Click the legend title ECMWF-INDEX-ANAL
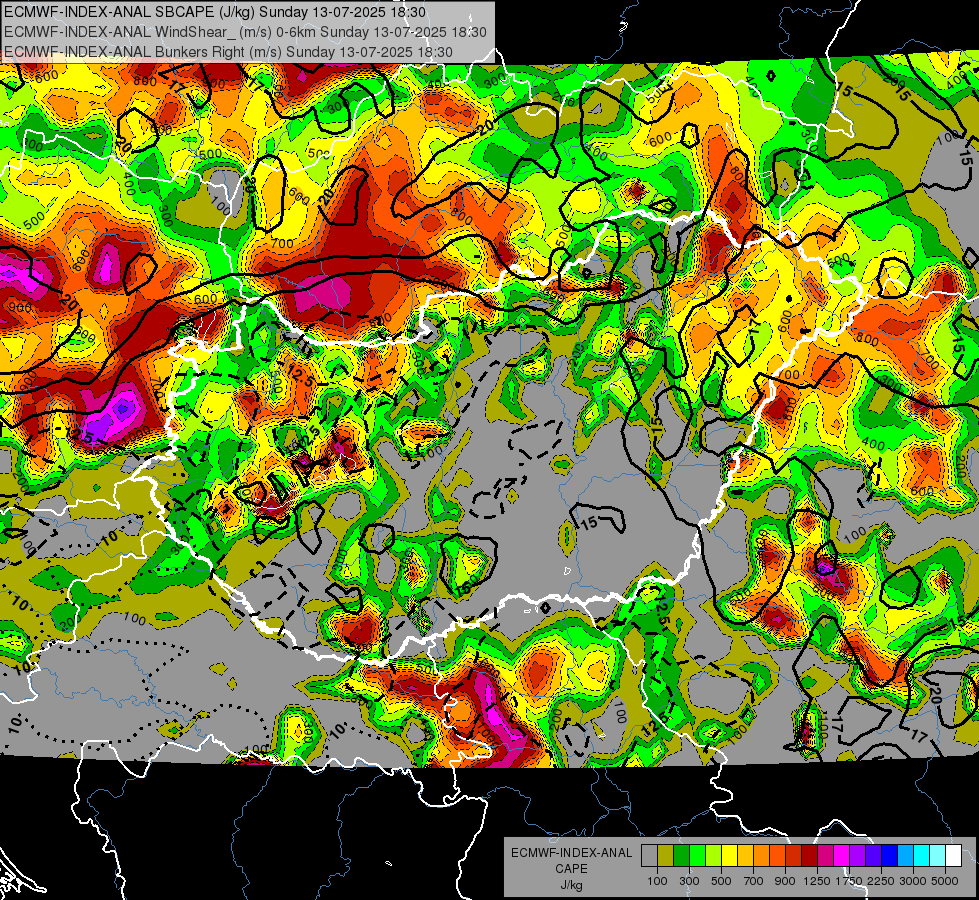 tap(571, 853)
